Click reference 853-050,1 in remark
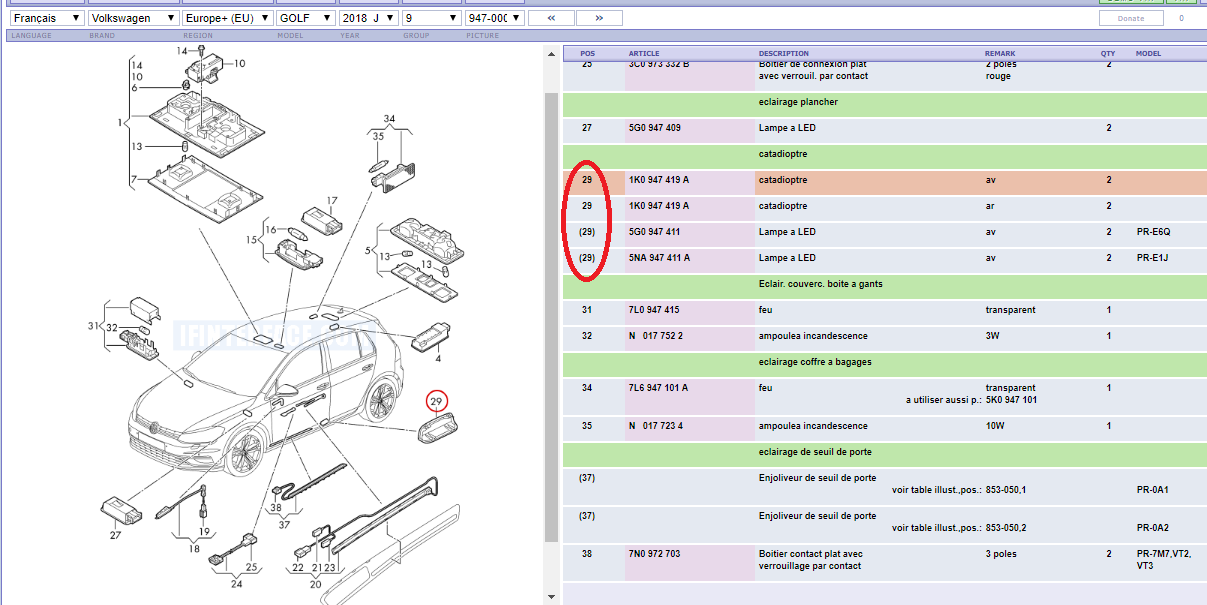This screenshot has width=1207, height=605. tap(1006, 490)
